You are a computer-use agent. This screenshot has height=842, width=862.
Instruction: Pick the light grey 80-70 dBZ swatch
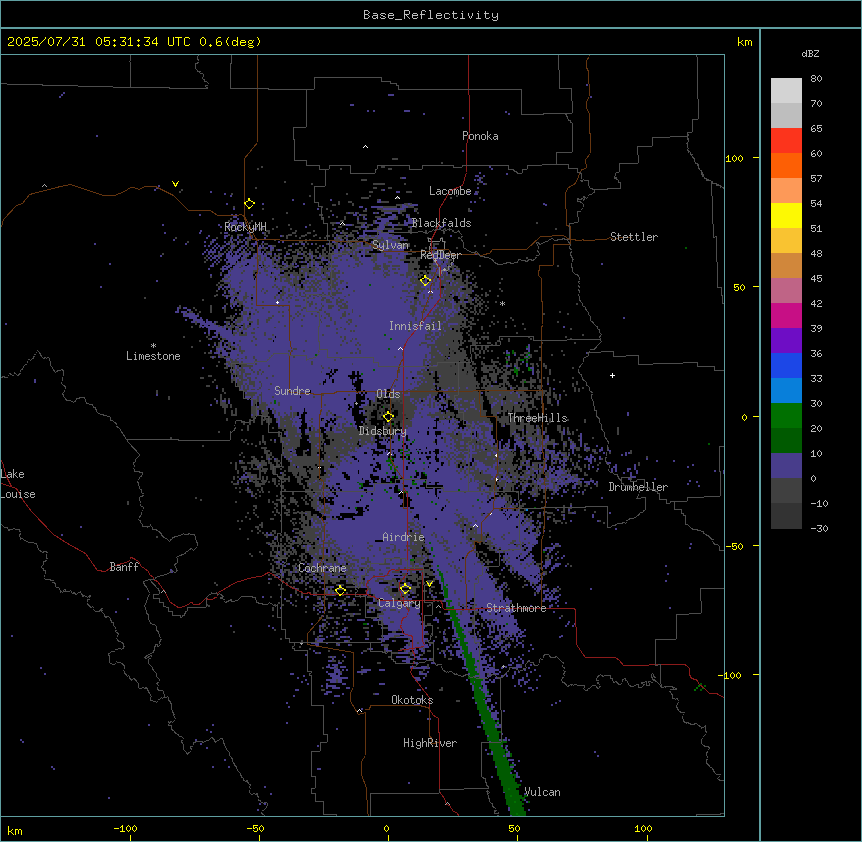click(x=786, y=91)
